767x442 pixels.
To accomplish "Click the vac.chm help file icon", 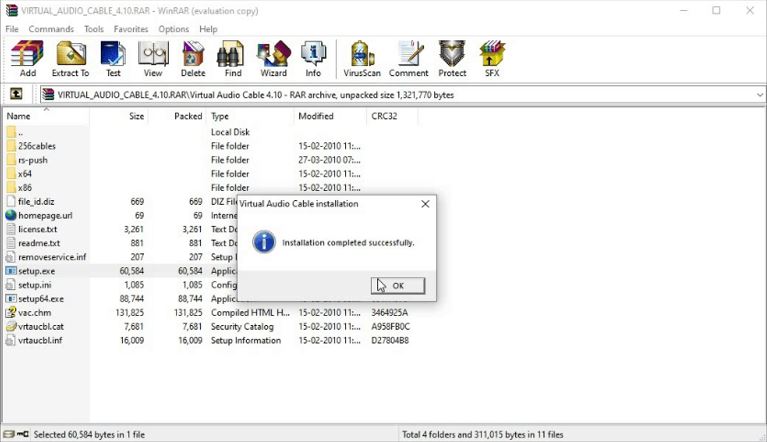I will click(11, 312).
